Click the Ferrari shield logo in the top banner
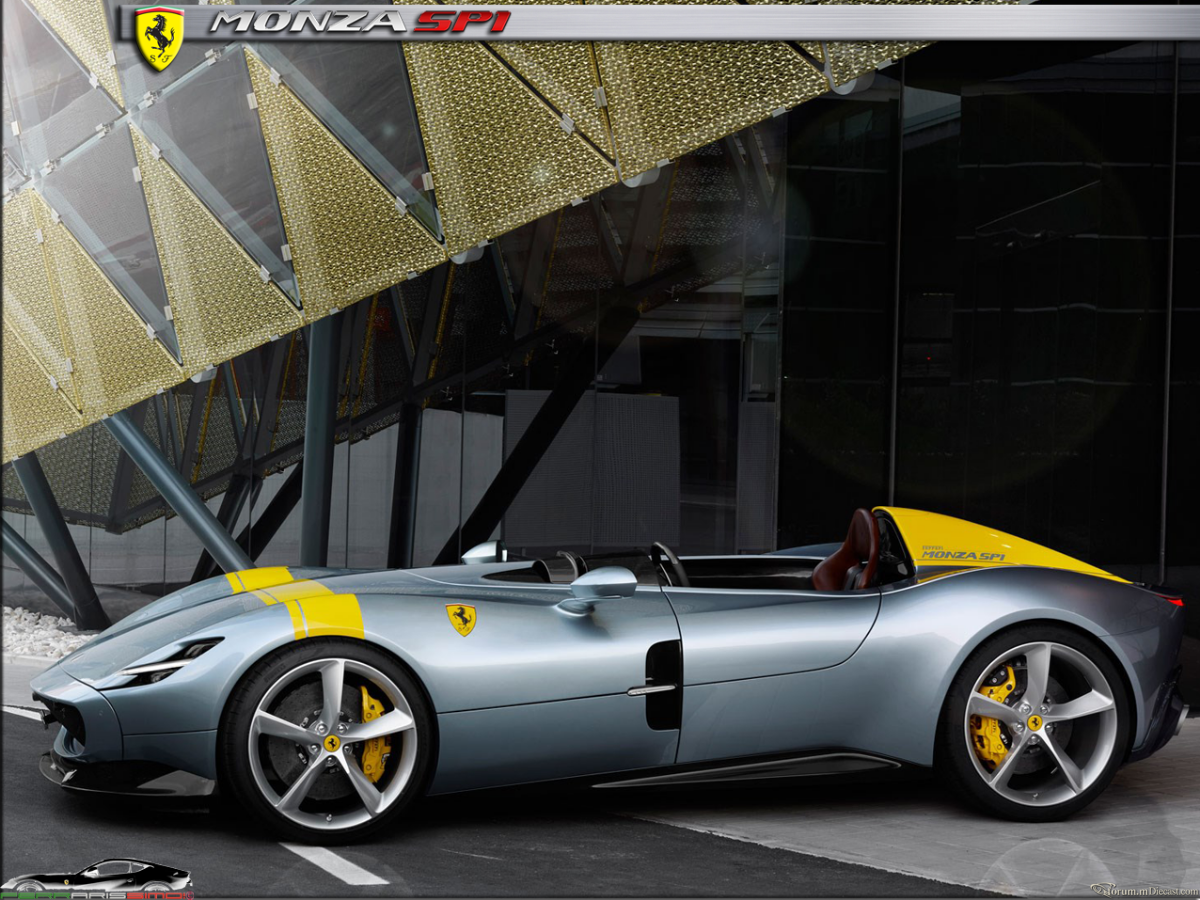This screenshot has width=1200, height=900. pos(159,38)
